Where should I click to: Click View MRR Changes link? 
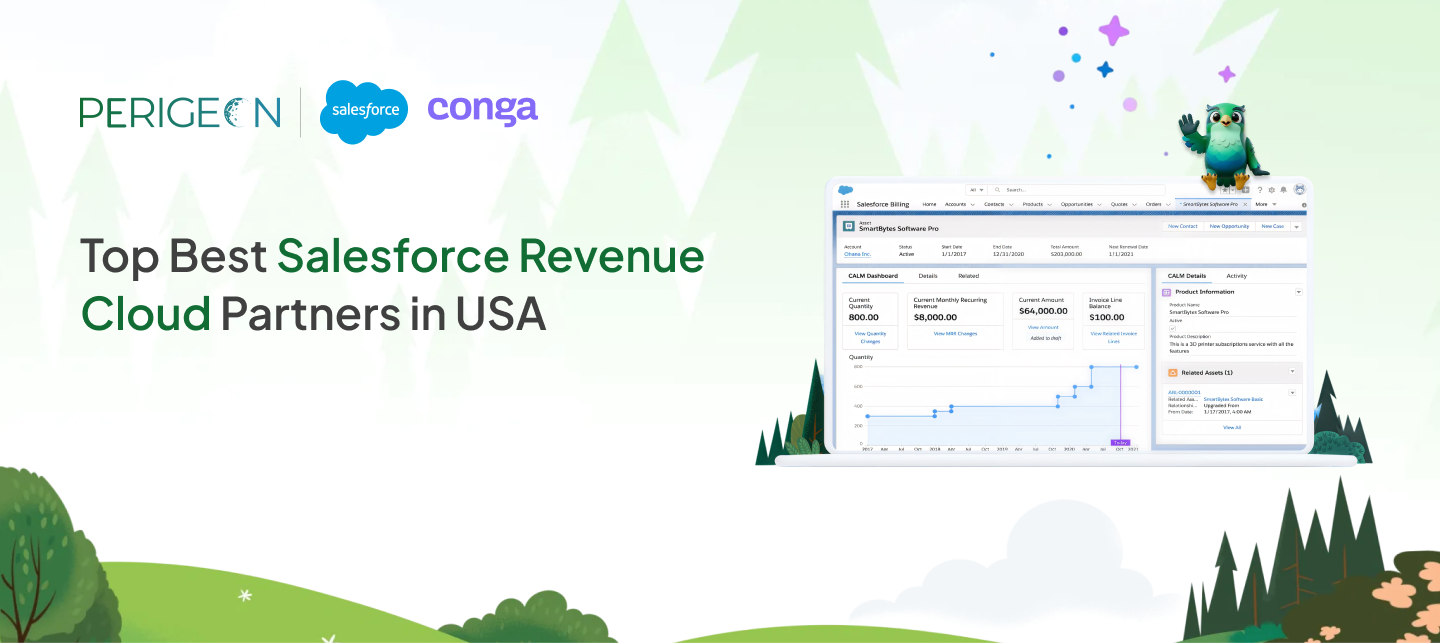point(955,333)
